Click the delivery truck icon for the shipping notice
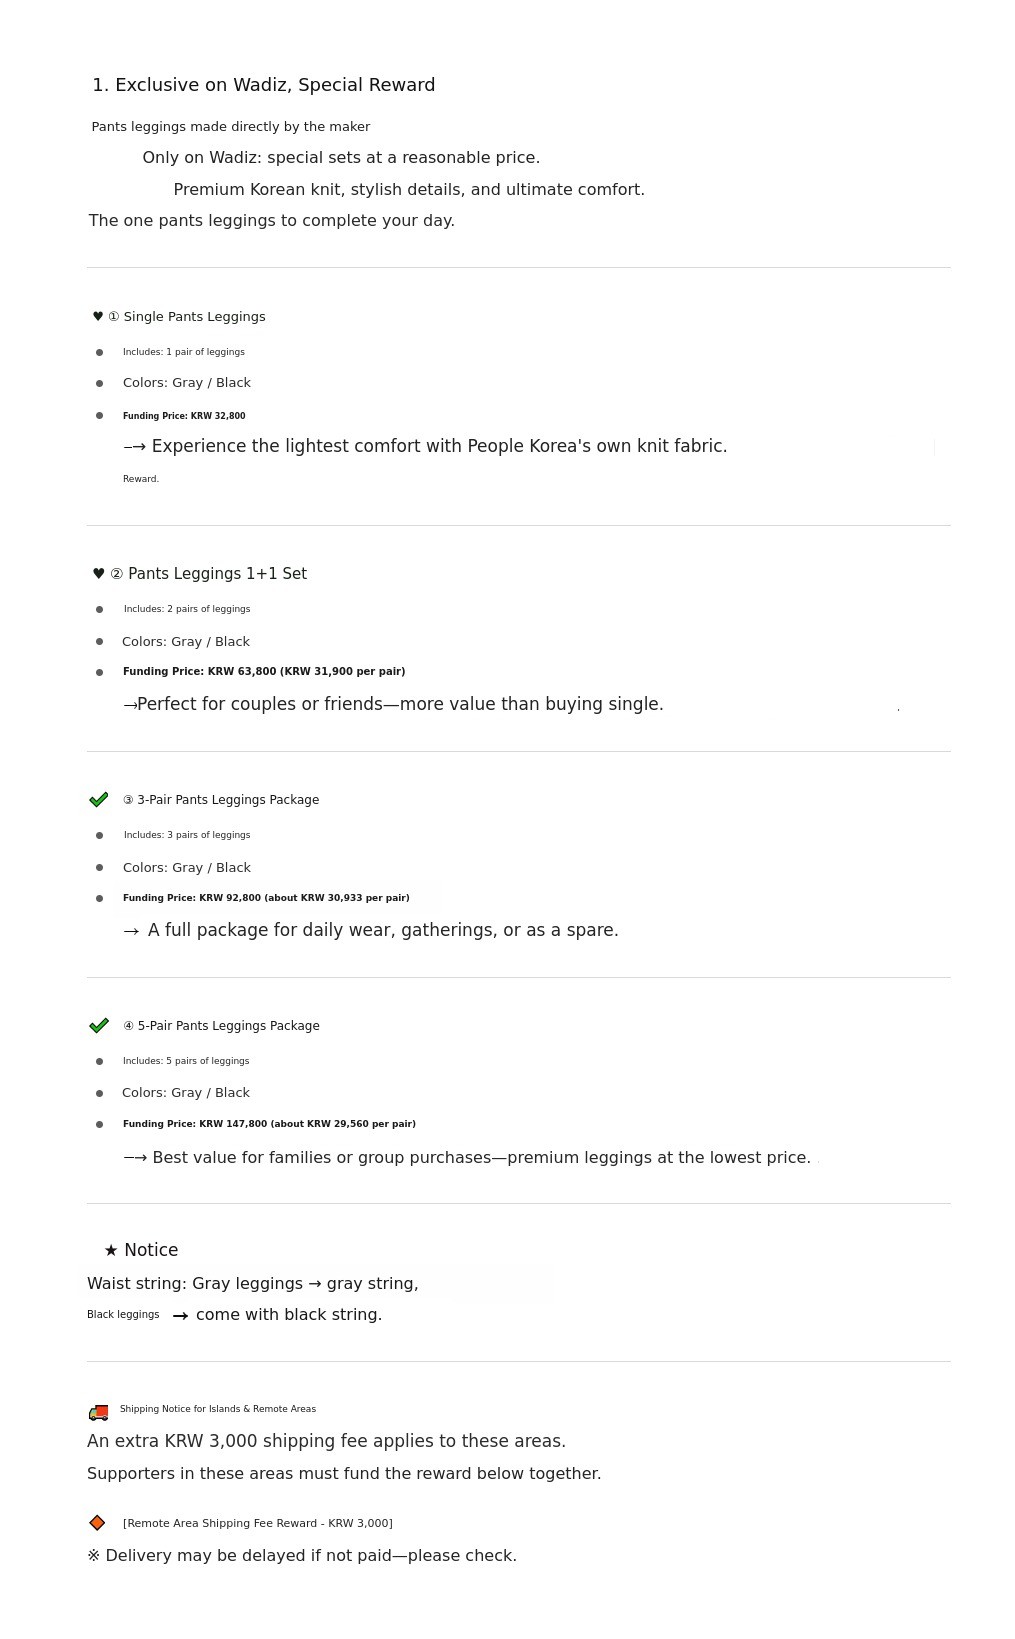The height and width of the screenshot is (1639, 1015). pyautogui.click(x=98, y=1413)
